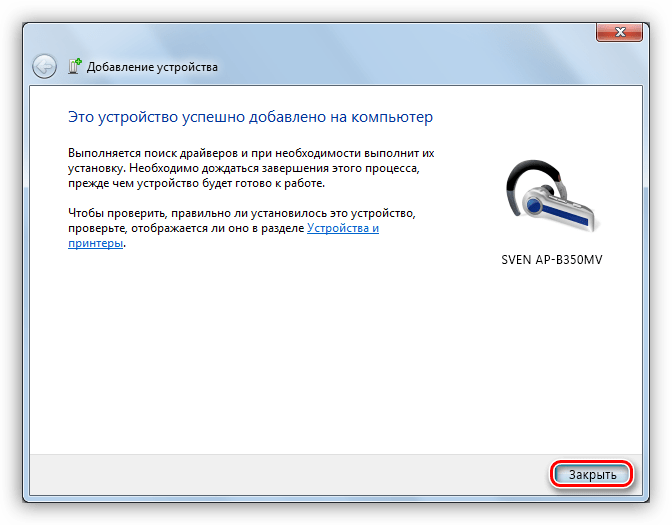The height and width of the screenshot is (525, 672).
Task: Click the paragraph starting Выполняется поиск драйверов
Action: tap(251, 168)
